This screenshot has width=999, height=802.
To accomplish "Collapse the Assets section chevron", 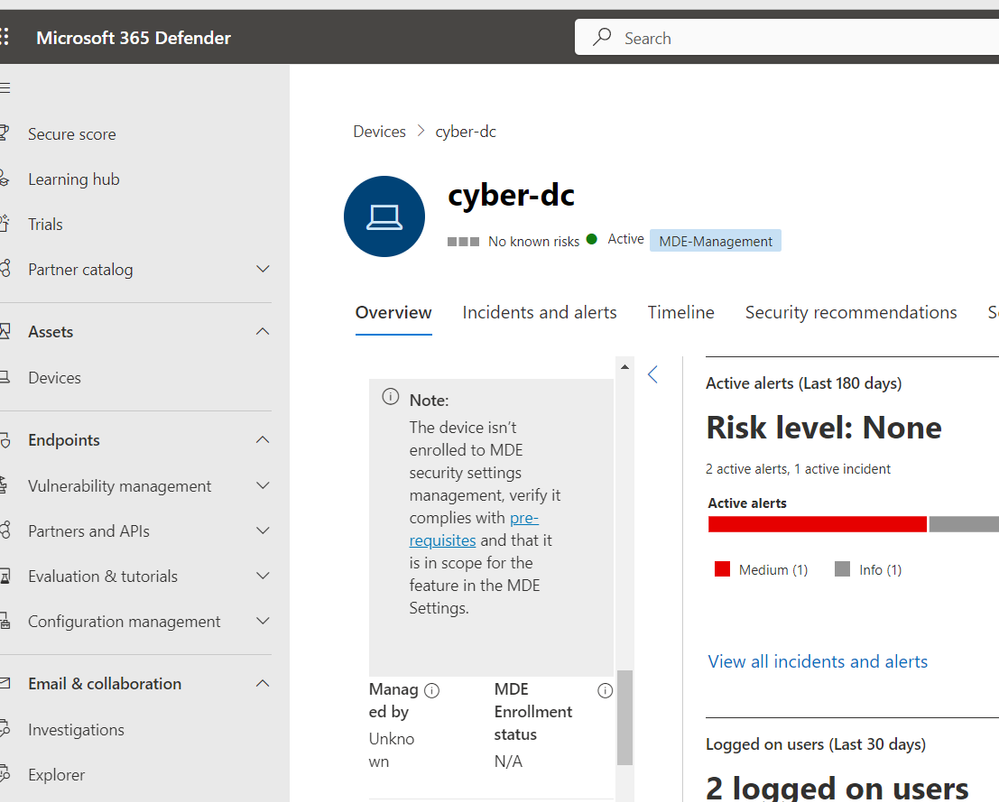I will [x=262, y=331].
